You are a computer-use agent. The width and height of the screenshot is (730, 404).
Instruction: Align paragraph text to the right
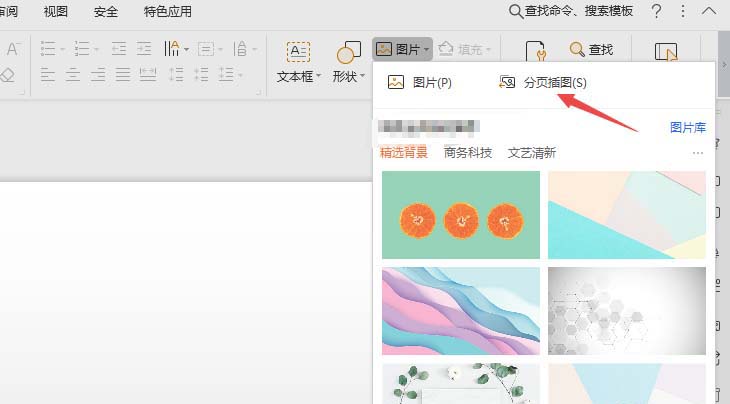click(98, 74)
